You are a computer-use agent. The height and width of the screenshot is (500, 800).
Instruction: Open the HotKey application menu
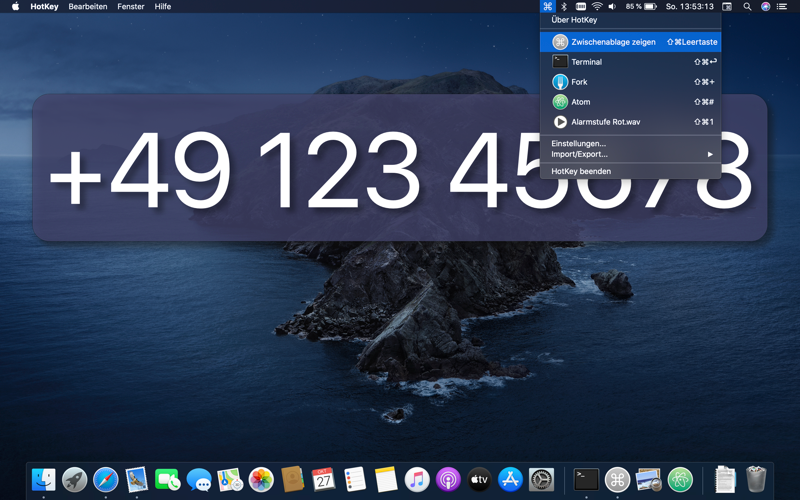coord(44,7)
